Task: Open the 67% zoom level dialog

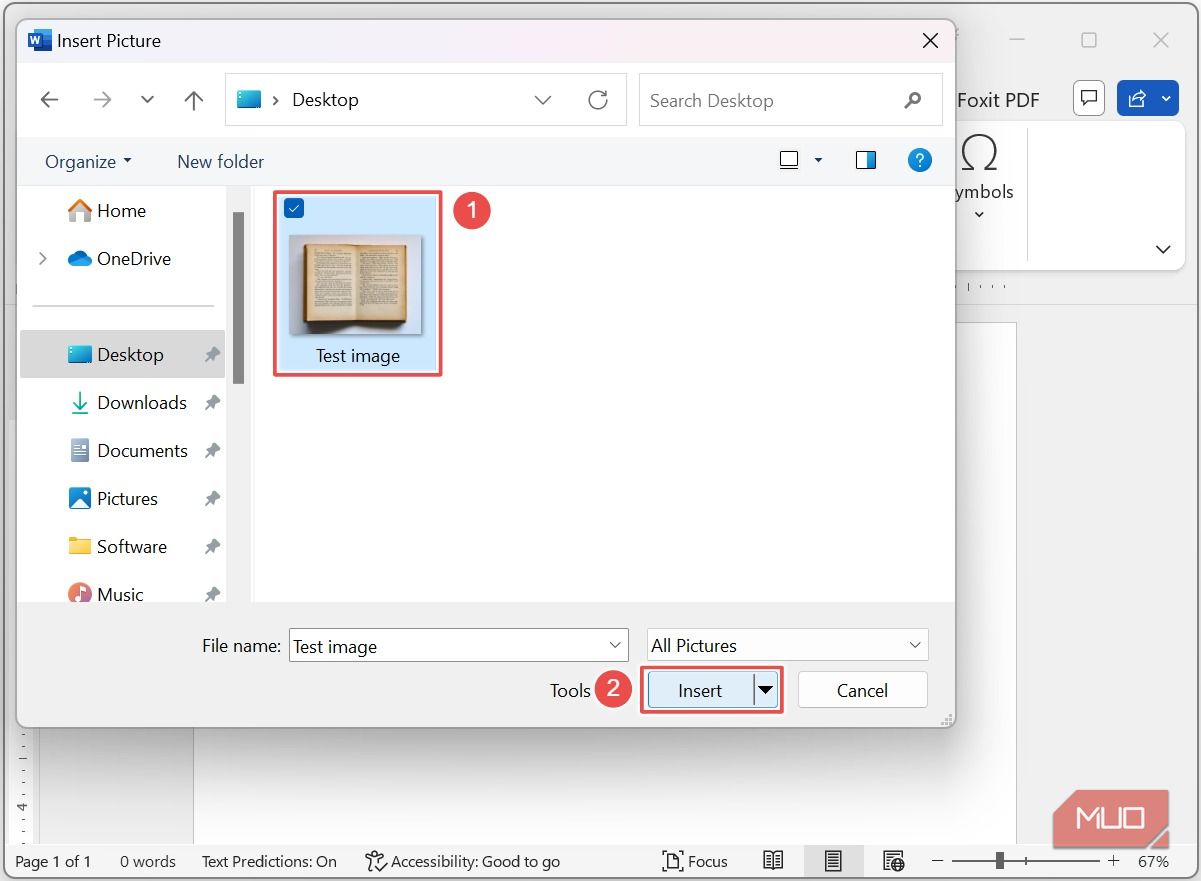Action: pos(1153,861)
